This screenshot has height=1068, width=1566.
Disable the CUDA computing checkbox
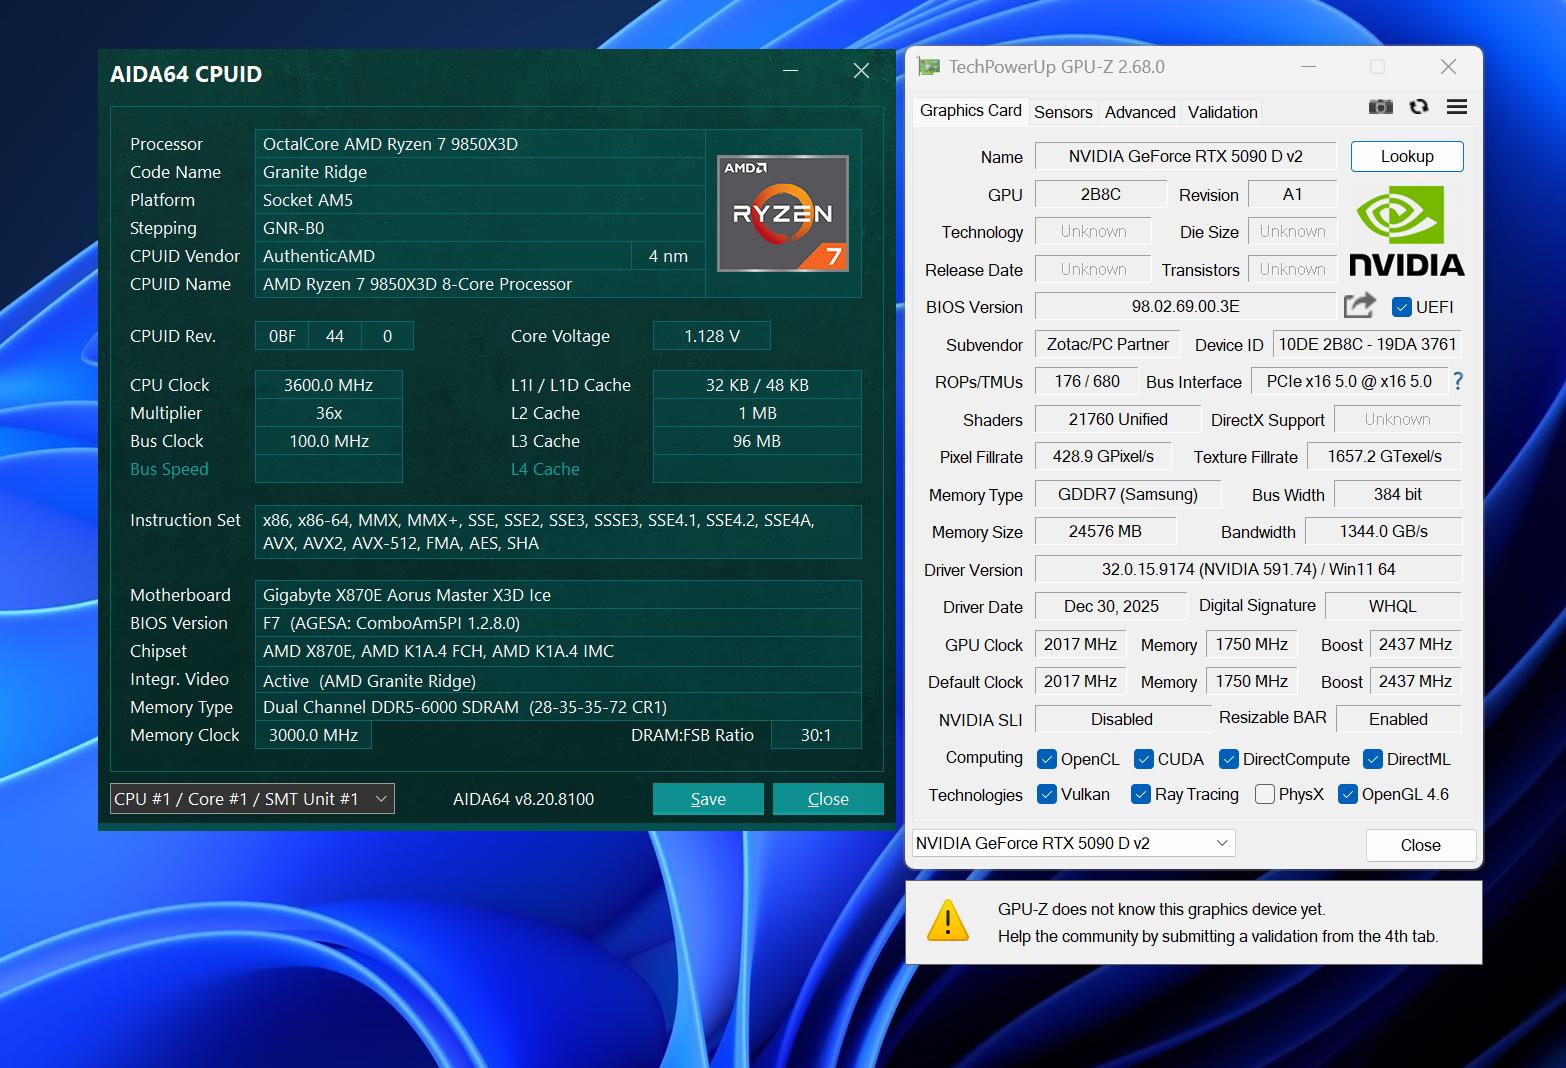click(x=1144, y=759)
